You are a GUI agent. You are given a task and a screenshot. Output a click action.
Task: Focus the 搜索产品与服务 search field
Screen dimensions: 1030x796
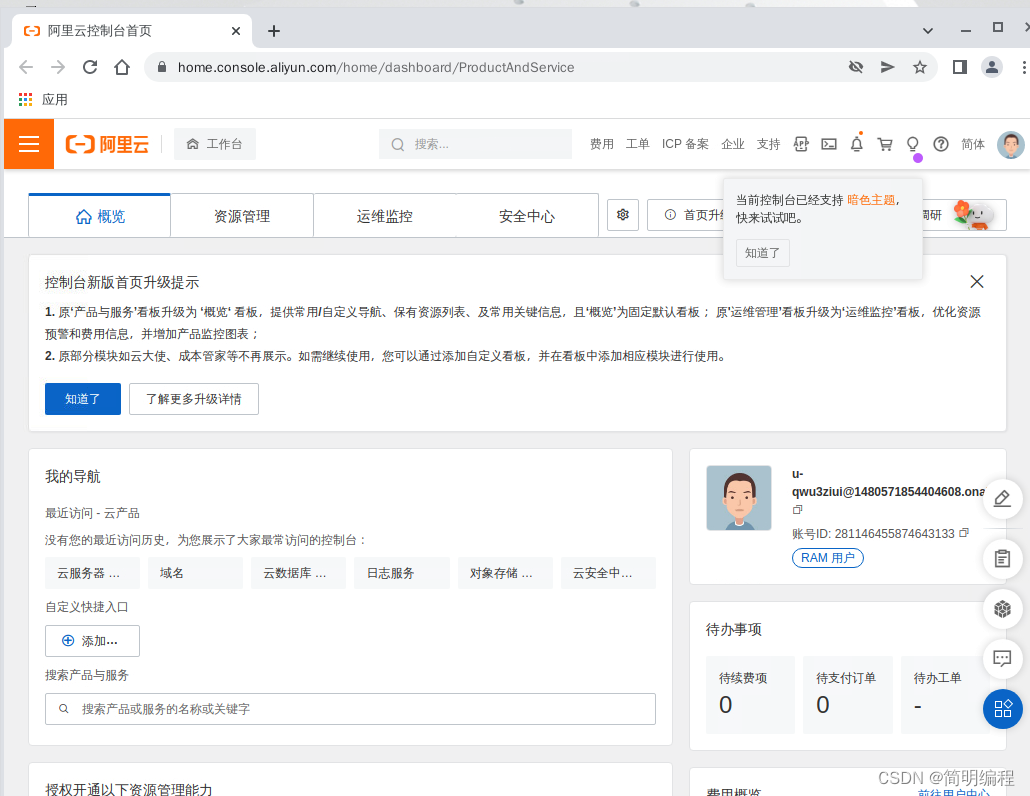click(x=350, y=709)
